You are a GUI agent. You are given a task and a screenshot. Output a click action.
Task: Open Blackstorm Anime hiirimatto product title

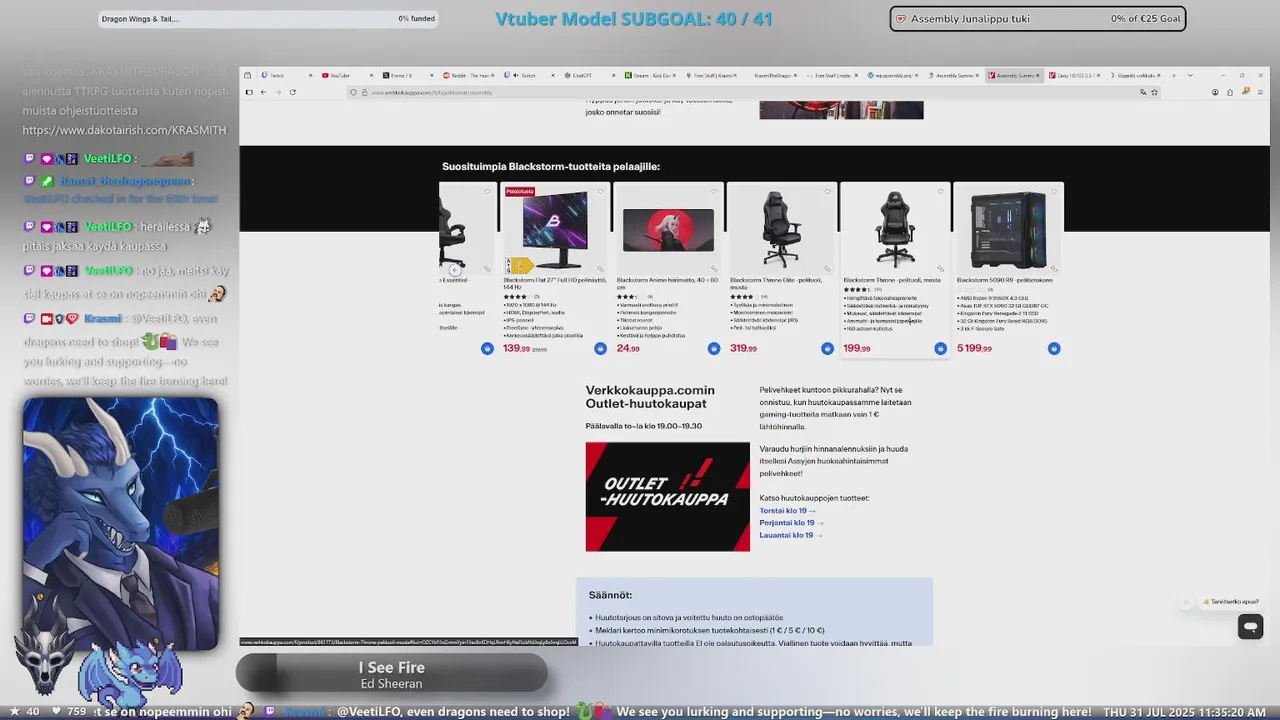point(667,283)
